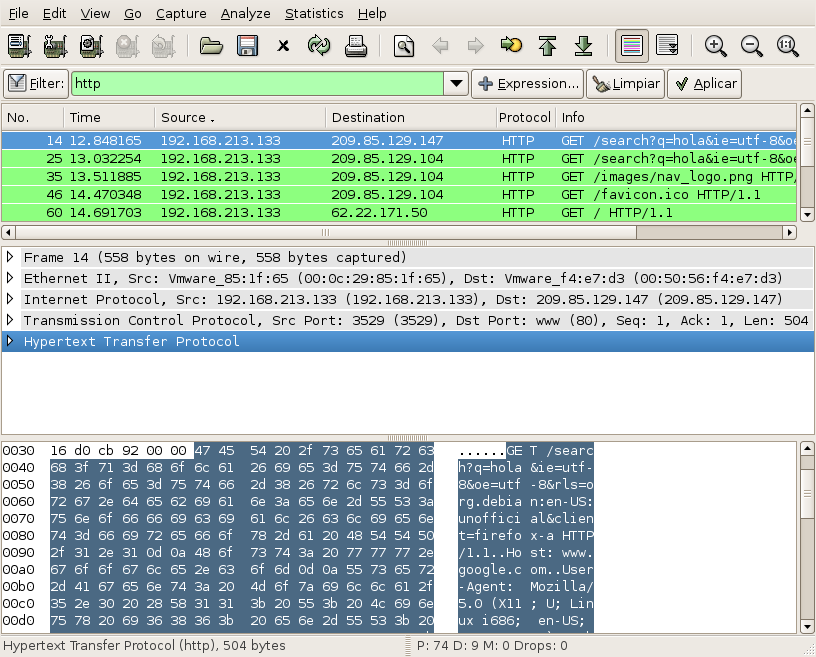Print packets with printer icon
The height and width of the screenshot is (657, 816).
pos(355,46)
